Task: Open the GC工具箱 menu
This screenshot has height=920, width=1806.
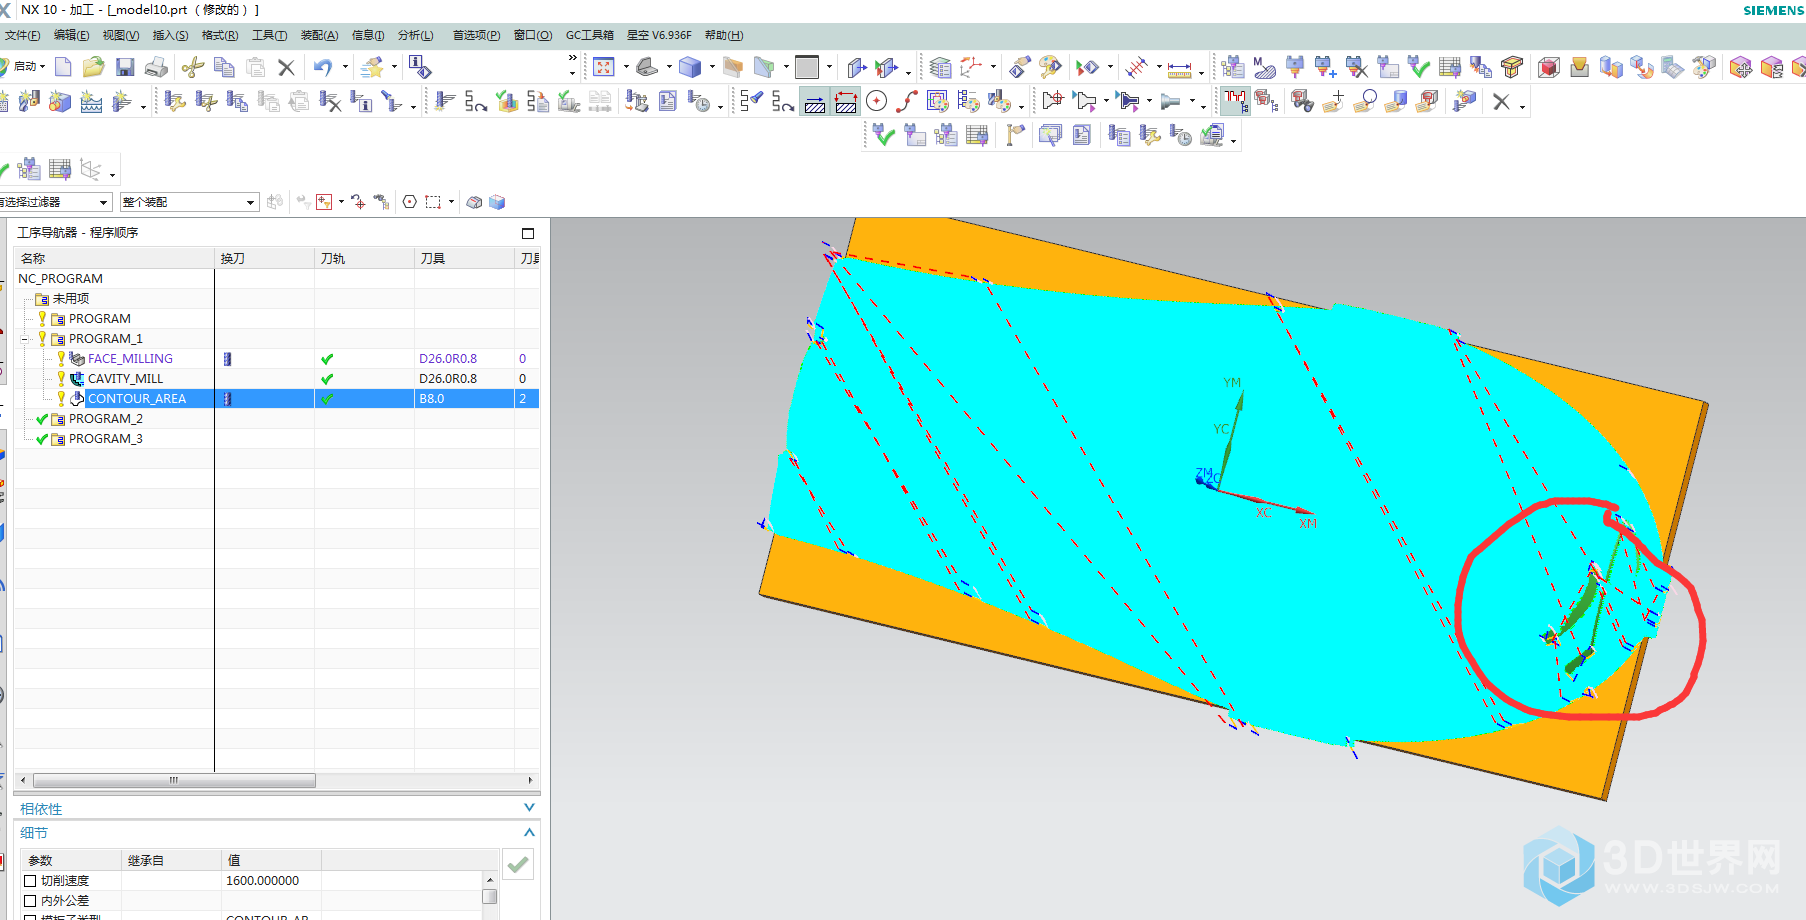Action: (590, 35)
